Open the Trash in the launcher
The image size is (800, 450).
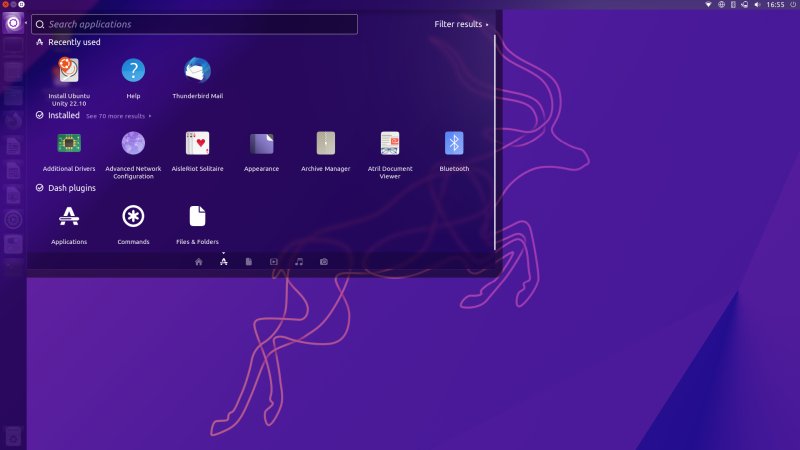[x=13, y=437]
